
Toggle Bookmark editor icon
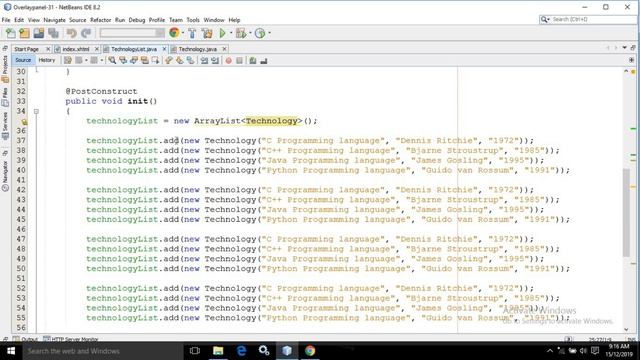click(191, 60)
